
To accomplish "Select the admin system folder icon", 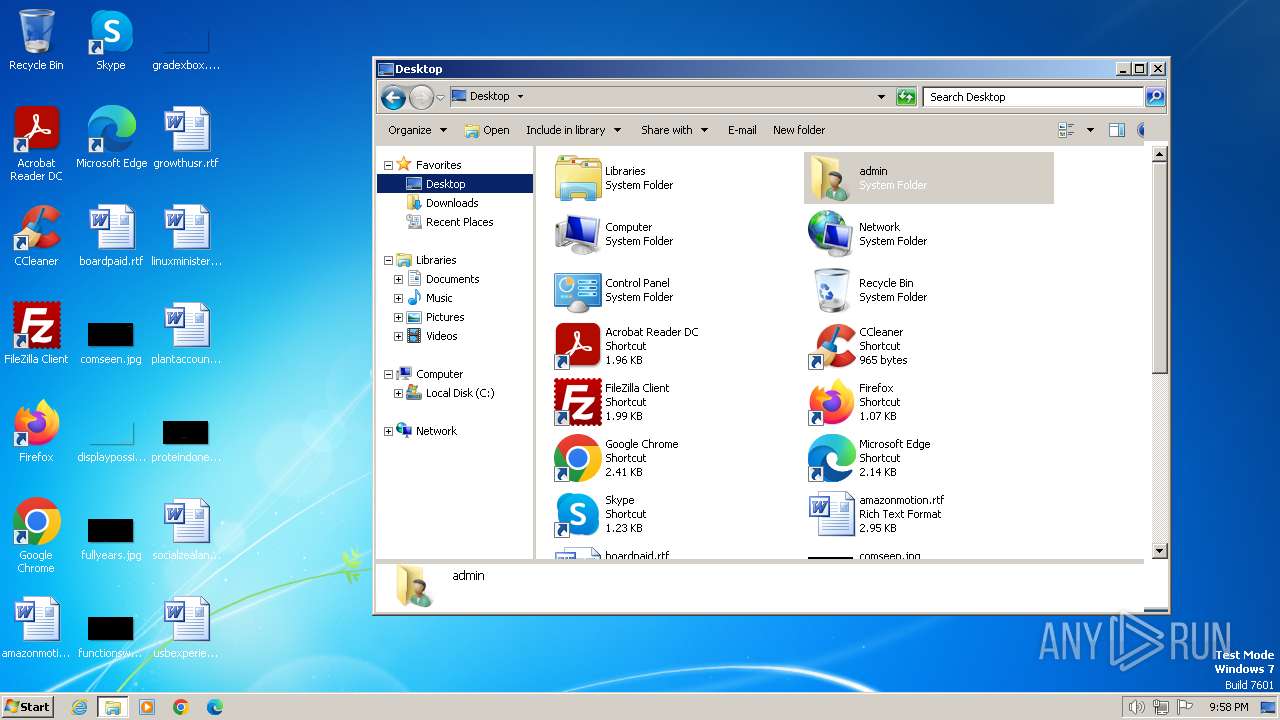I will (x=831, y=178).
